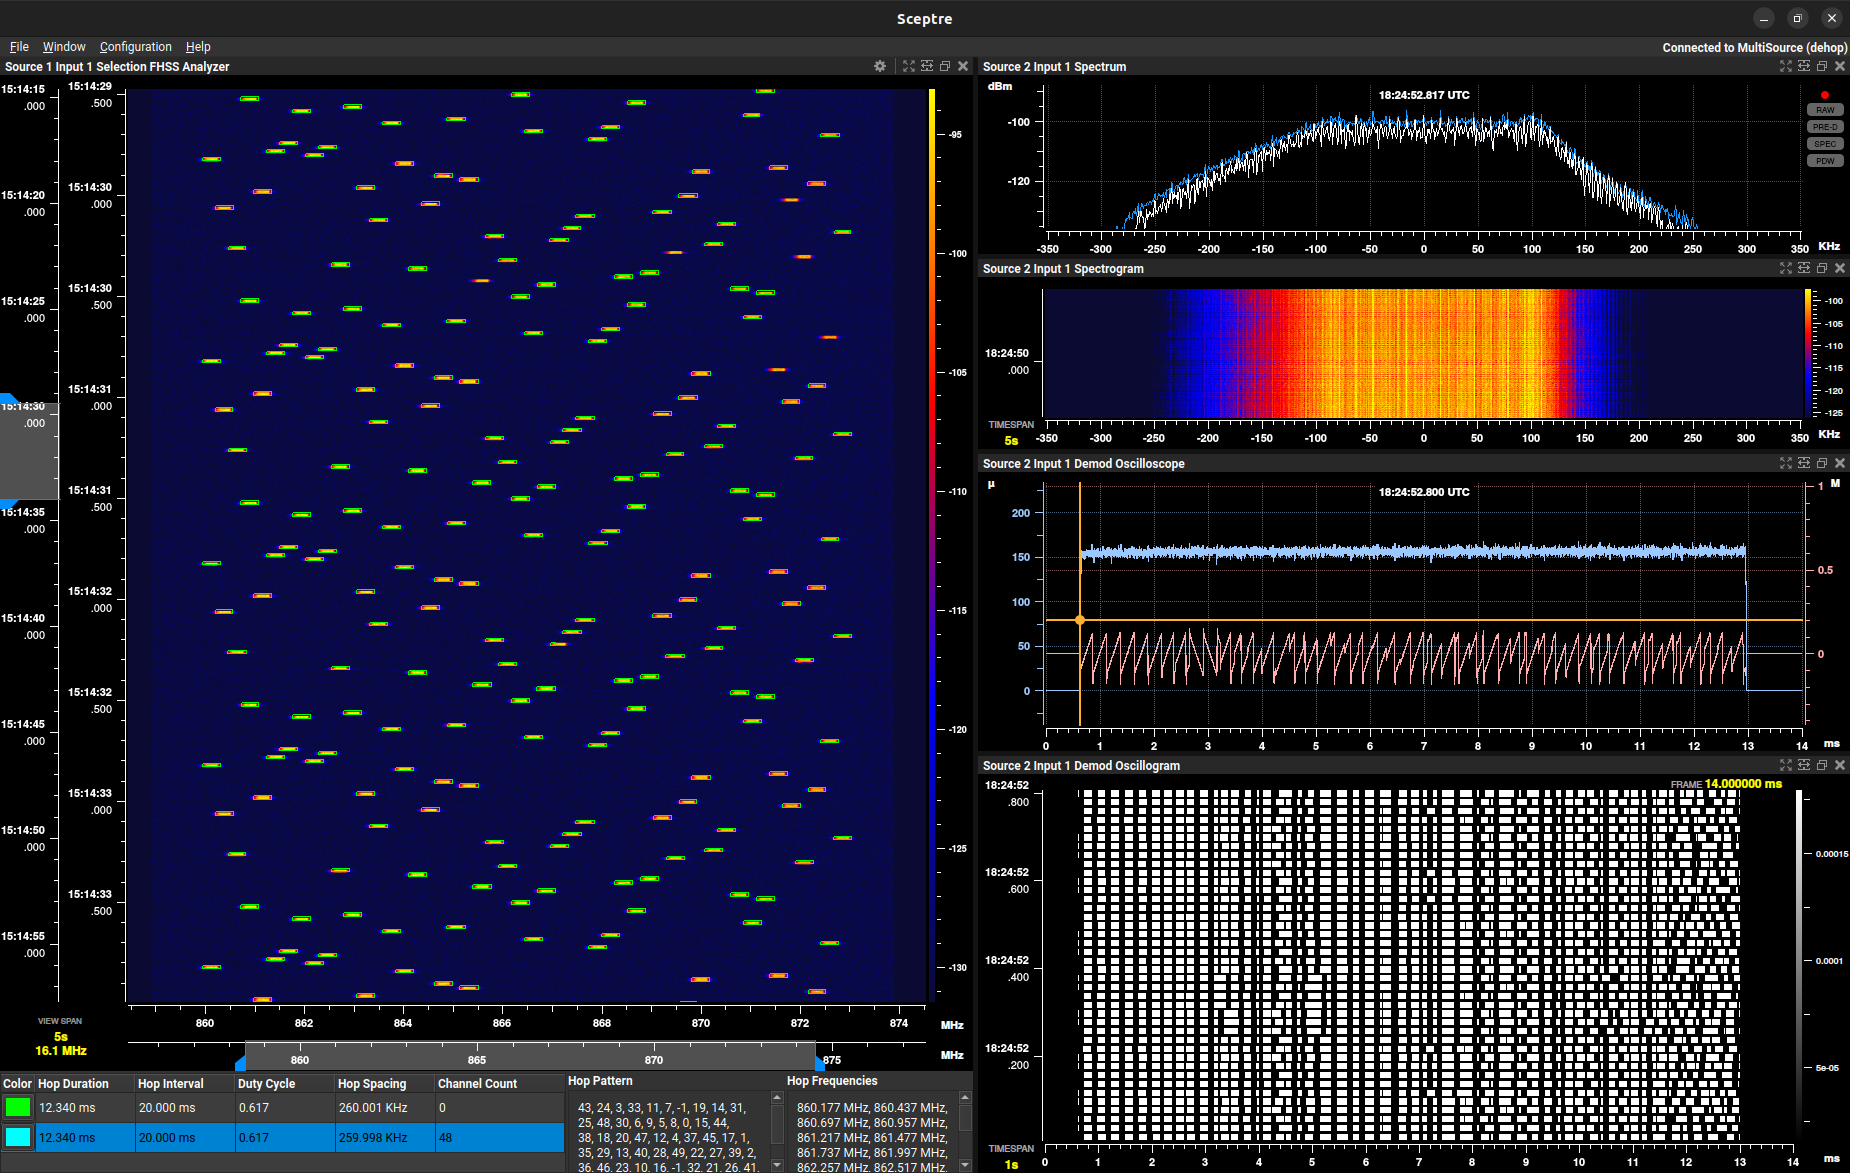The width and height of the screenshot is (1850, 1173).
Task: Open the Window menu
Action: (x=64, y=47)
